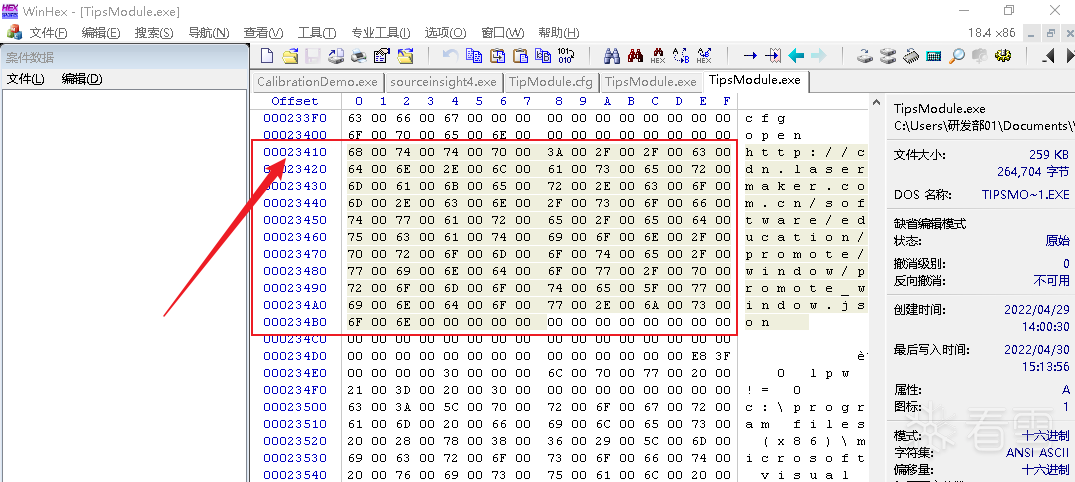Open file Properties from the toolbar
This screenshot has height=482, width=1075.
381,56
